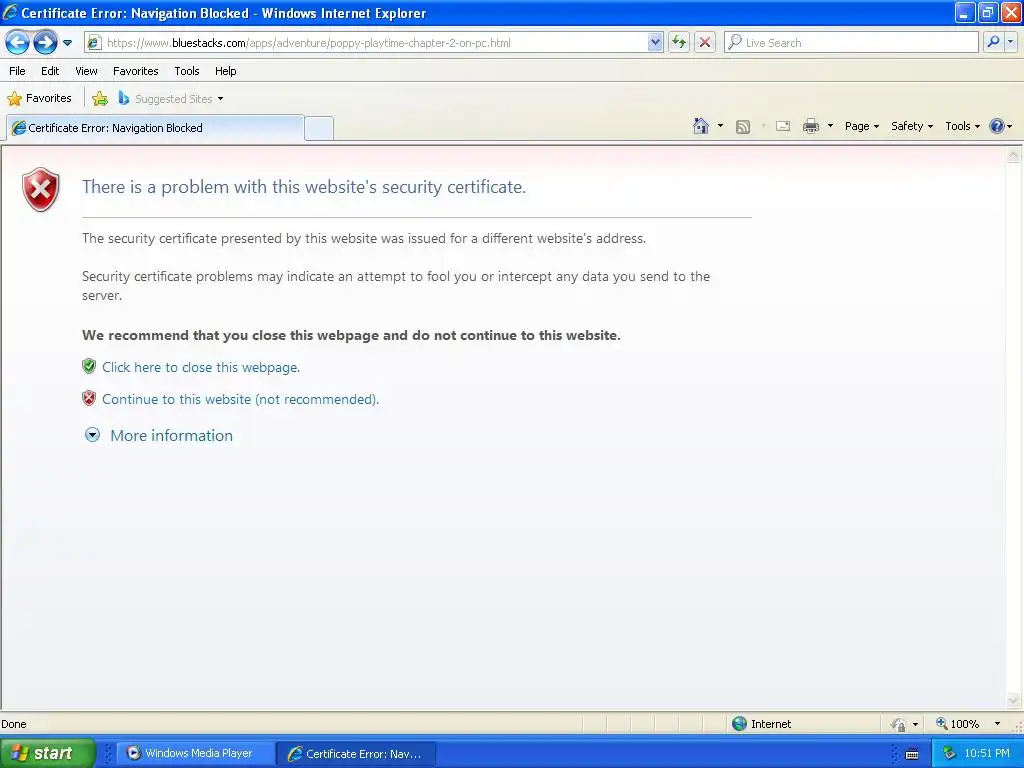Run search with the magnifier button

[x=993, y=42]
